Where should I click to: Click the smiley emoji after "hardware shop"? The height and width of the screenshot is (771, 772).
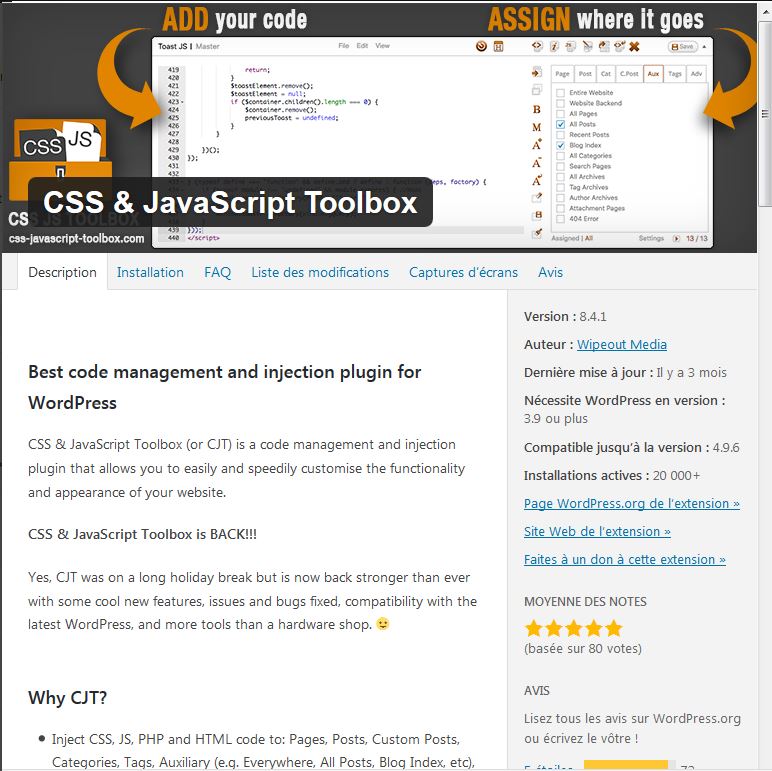[382, 624]
